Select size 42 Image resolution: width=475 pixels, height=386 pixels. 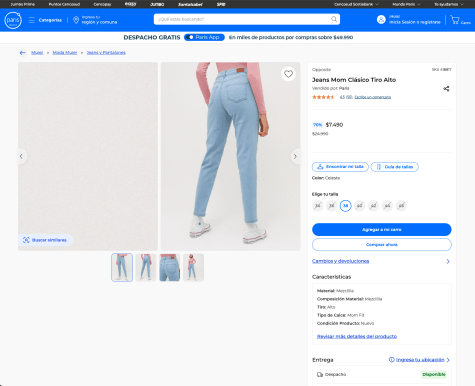373,206
